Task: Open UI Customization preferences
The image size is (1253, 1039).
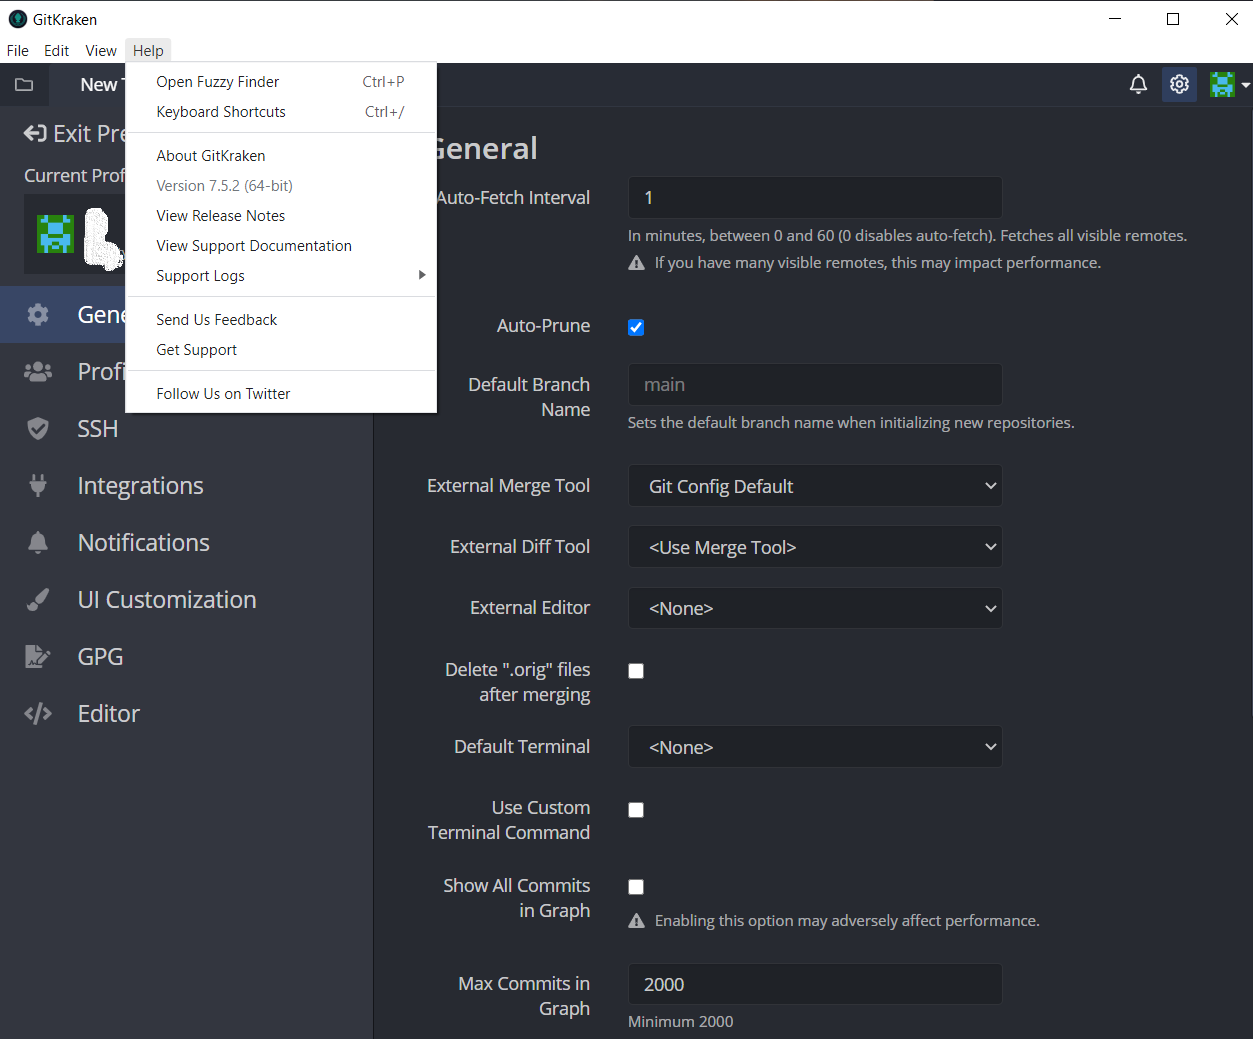Action: [x=186, y=600]
